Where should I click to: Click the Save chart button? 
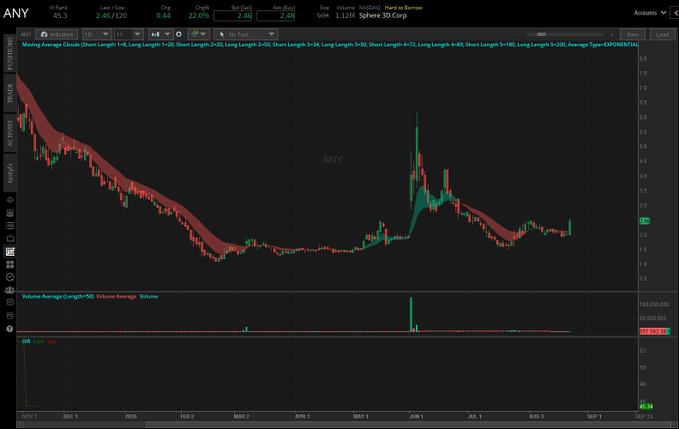pyautogui.click(x=633, y=34)
